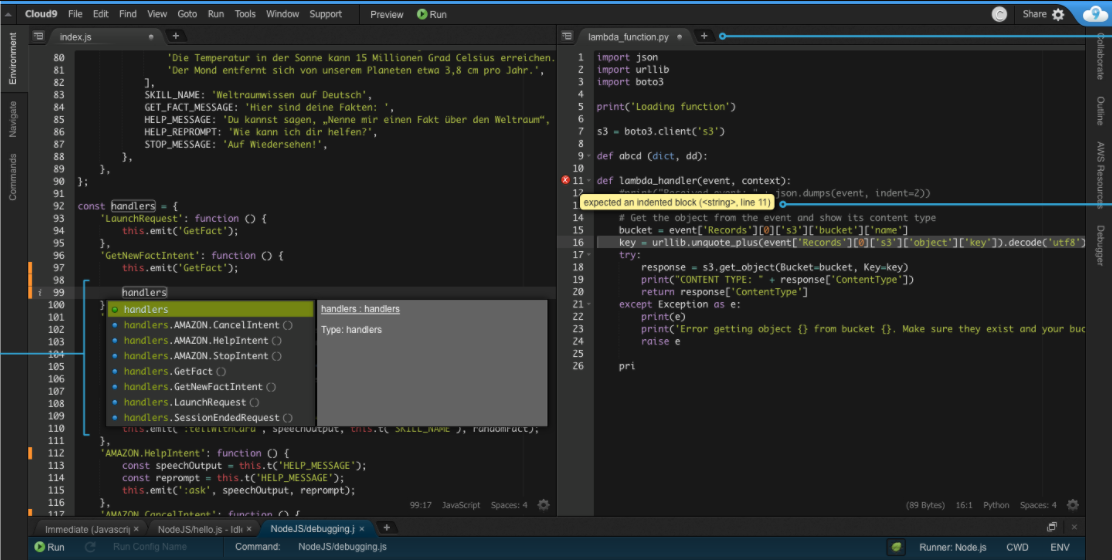Open the Edit menu
1112x560 pixels.
click(101, 14)
